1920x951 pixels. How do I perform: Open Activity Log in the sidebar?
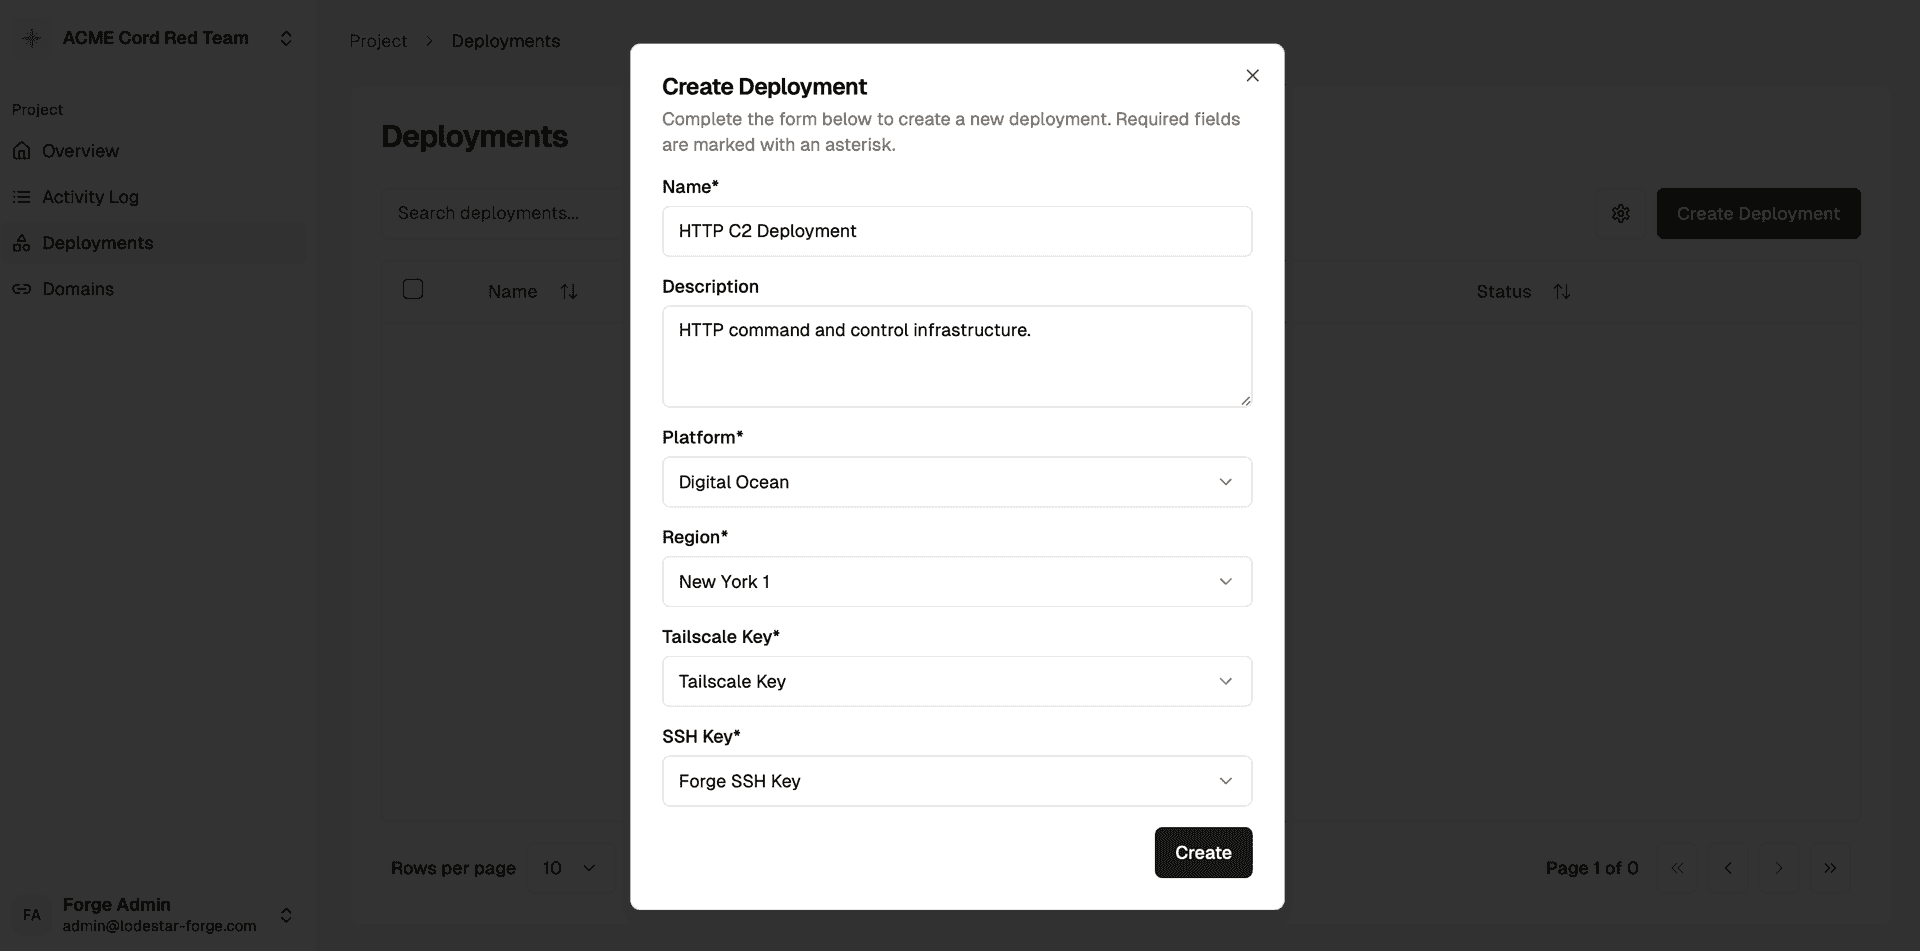[x=154, y=197]
